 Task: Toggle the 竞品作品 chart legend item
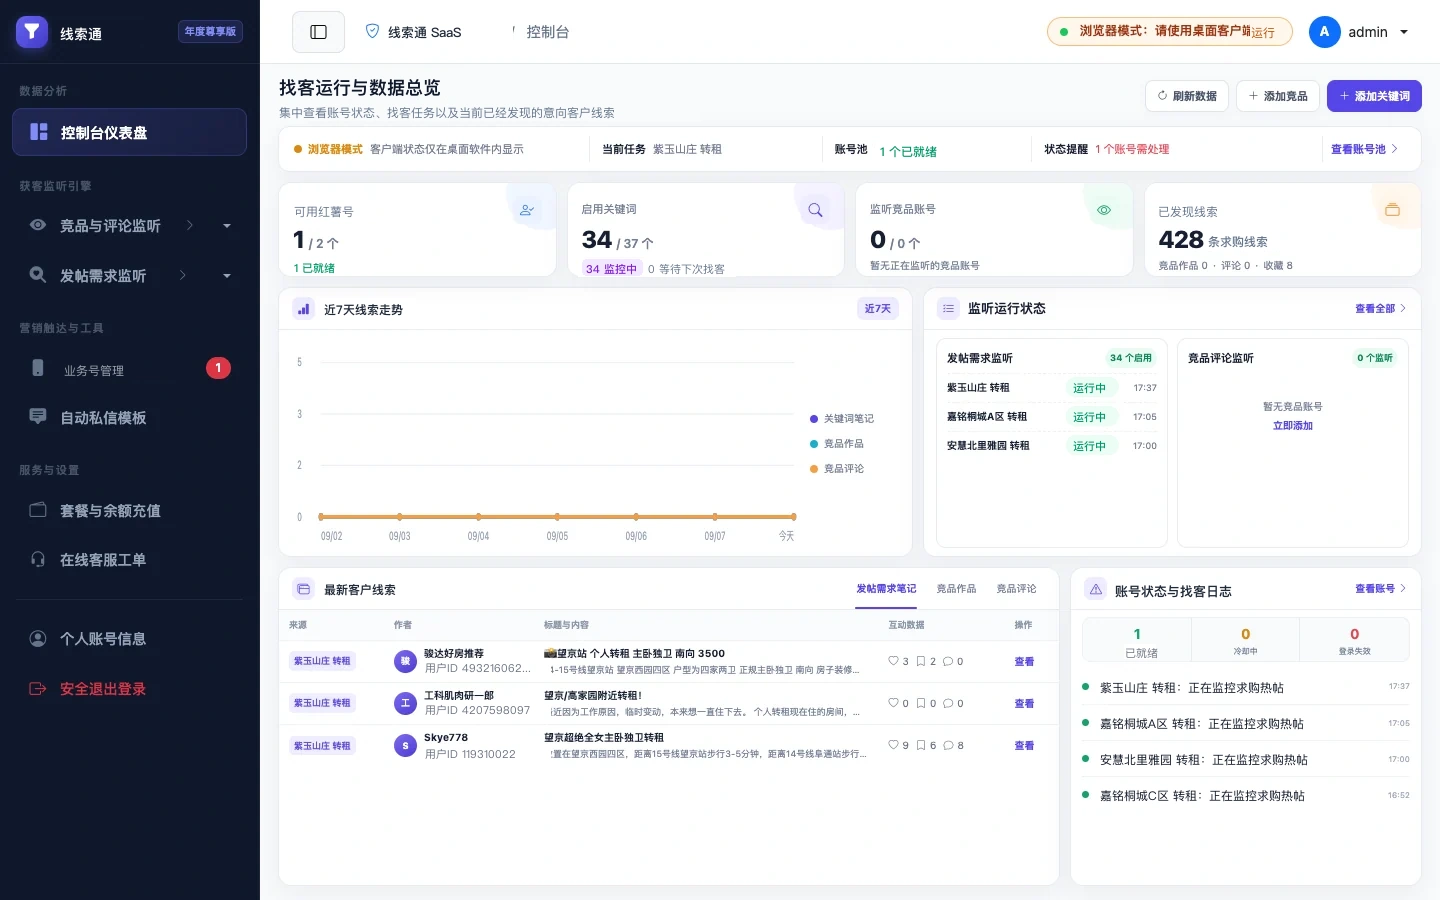(x=837, y=444)
